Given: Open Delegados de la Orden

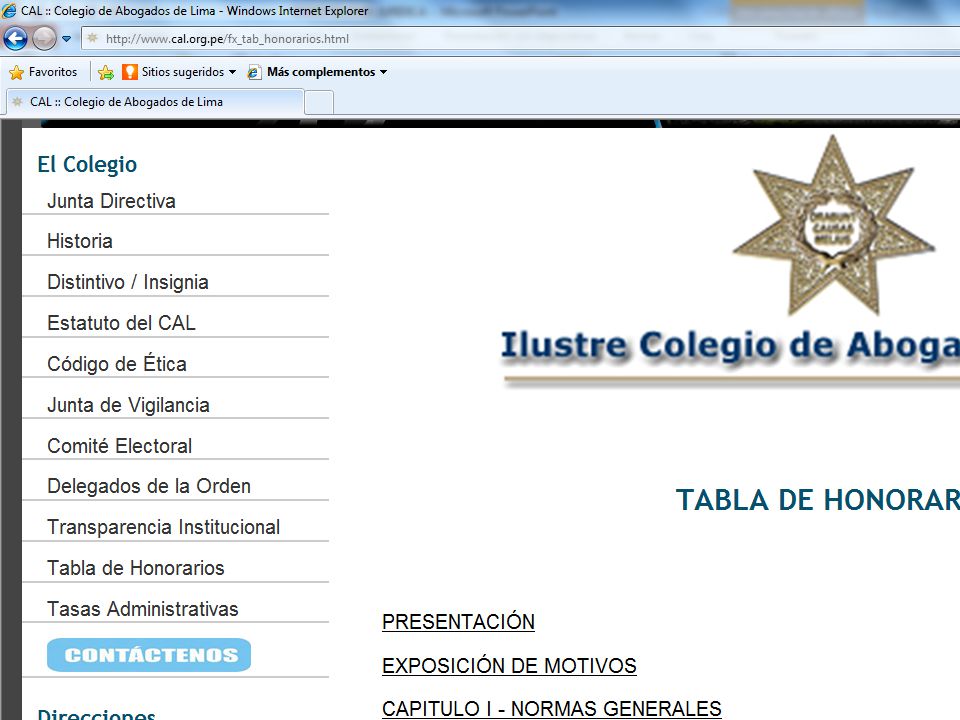Looking at the screenshot, I should [x=149, y=486].
